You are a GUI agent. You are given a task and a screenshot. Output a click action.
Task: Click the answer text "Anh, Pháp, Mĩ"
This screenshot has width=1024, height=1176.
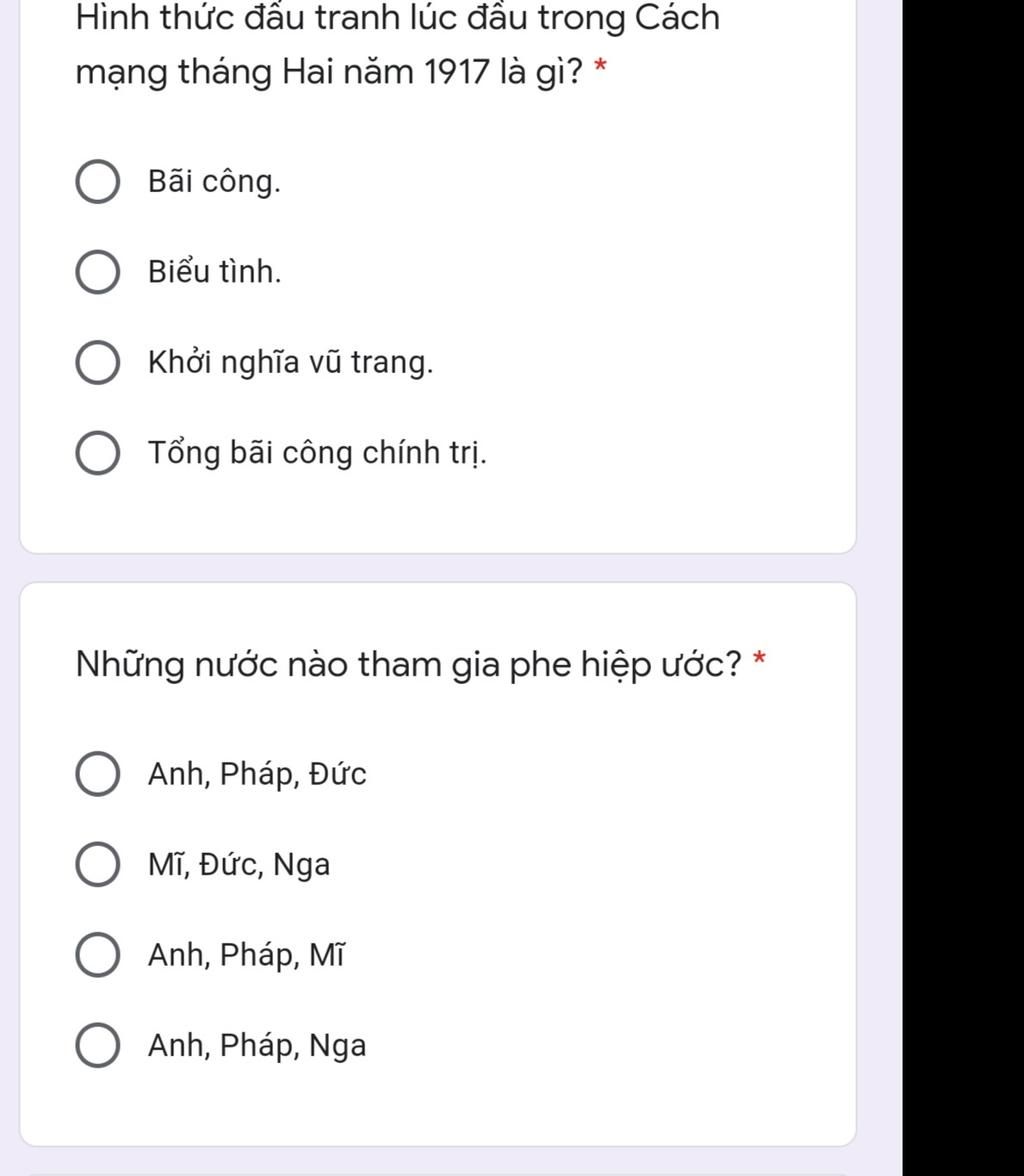pos(246,956)
